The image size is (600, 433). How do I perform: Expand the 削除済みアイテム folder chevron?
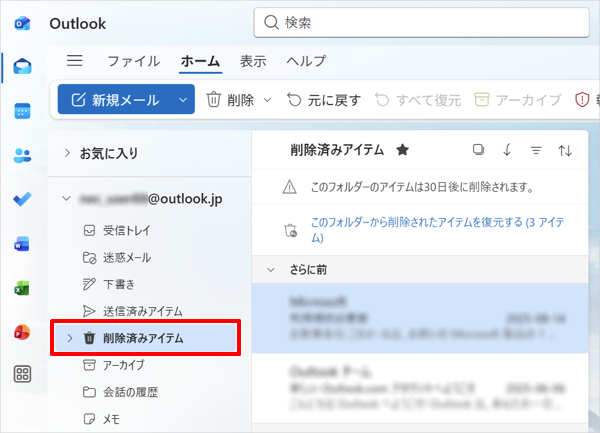[70, 338]
